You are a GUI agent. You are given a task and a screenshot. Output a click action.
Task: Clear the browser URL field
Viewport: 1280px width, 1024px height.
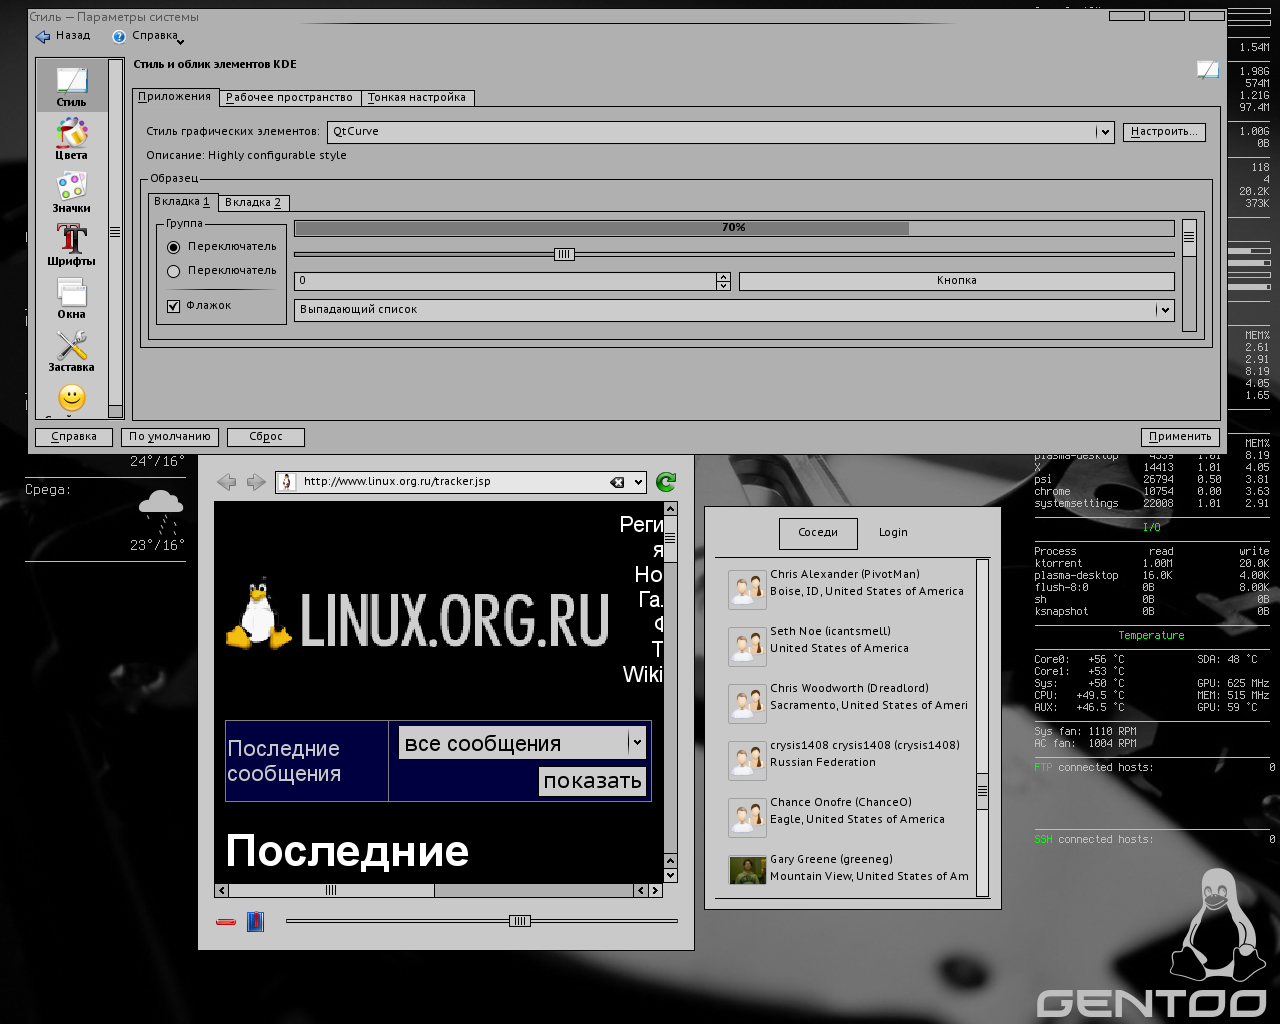click(618, 482)
